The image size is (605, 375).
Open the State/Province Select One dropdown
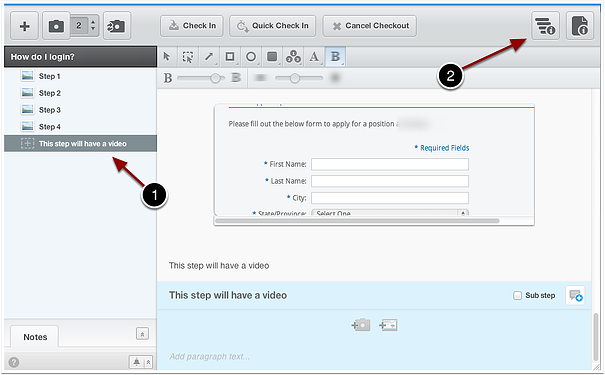pos(390,213)
